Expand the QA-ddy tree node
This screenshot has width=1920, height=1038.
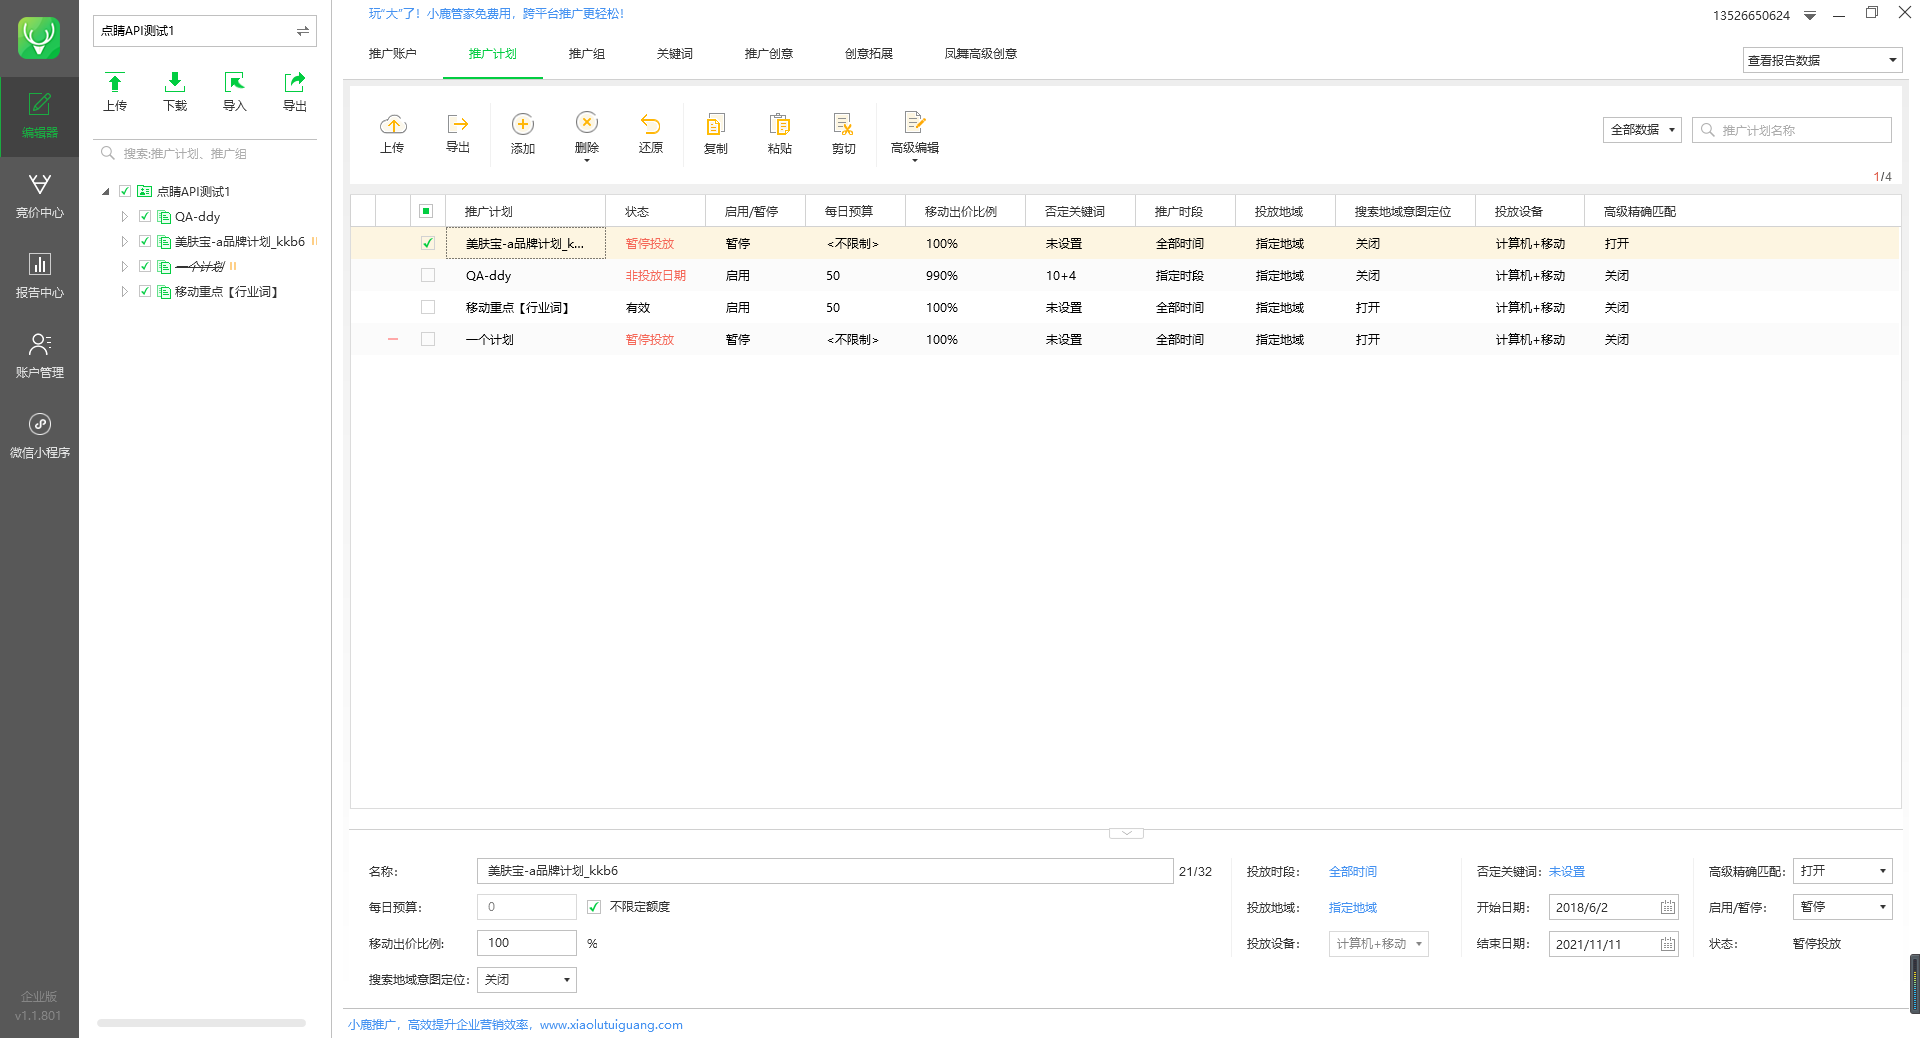tap(124, 216)
